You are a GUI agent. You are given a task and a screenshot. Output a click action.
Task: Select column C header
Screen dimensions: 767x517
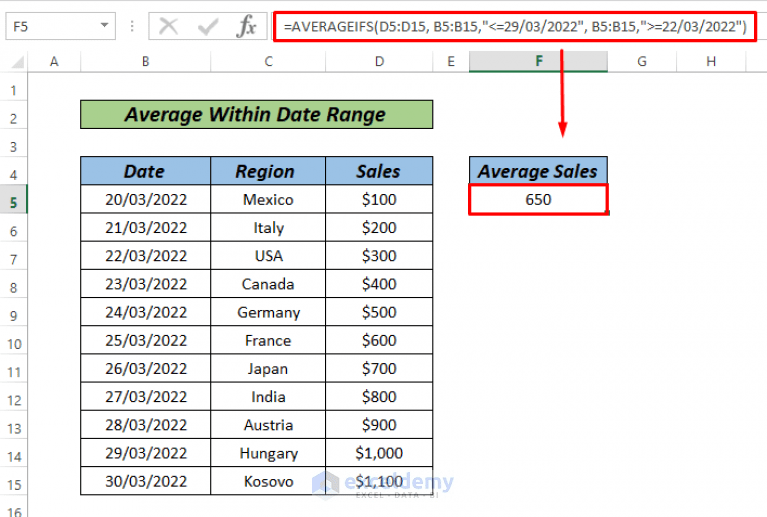coord(268,62)
